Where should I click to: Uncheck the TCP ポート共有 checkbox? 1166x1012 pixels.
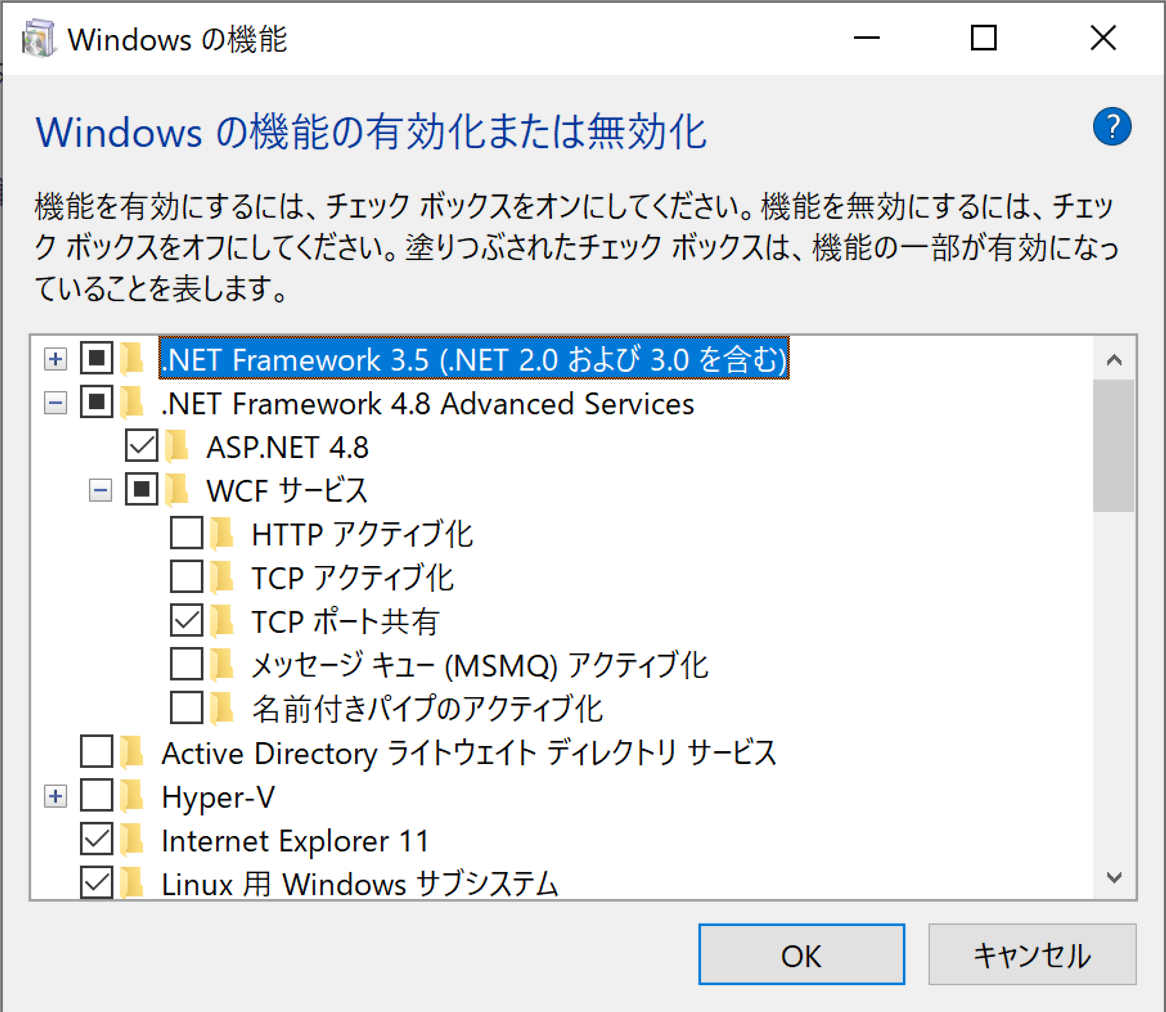[186, 621]
